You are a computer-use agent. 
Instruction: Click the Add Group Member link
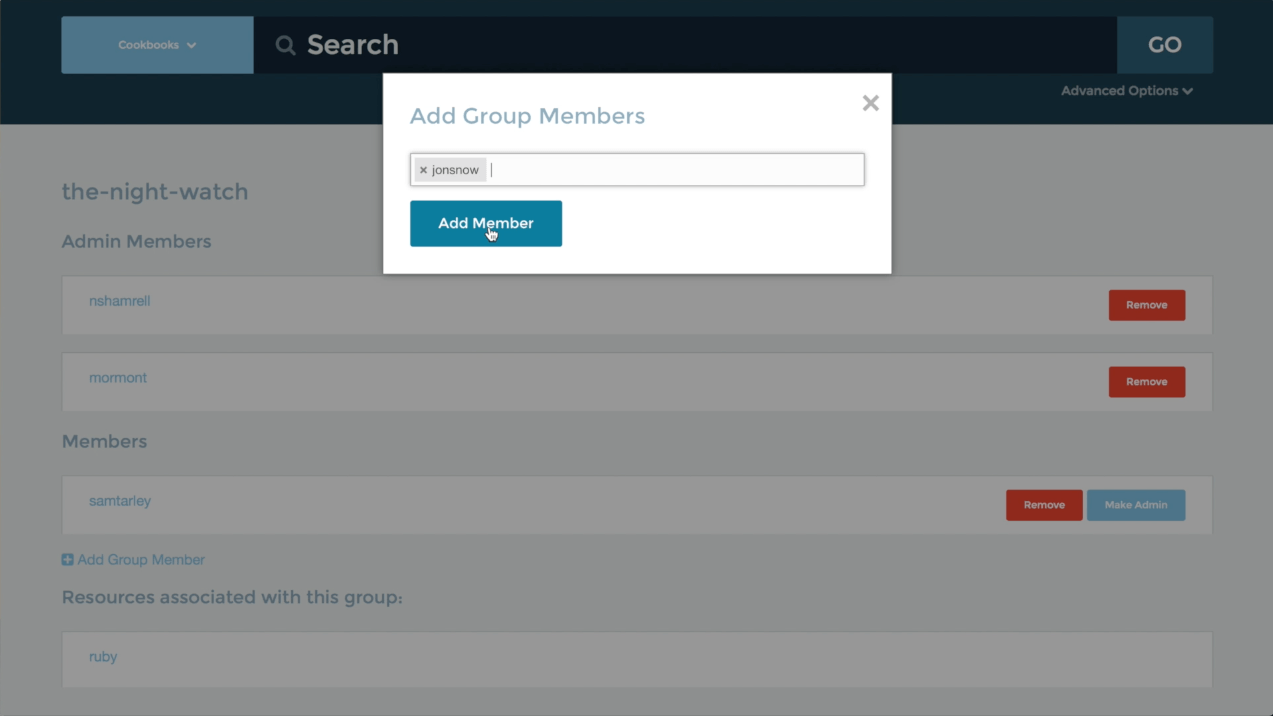[x=141, y=559]
